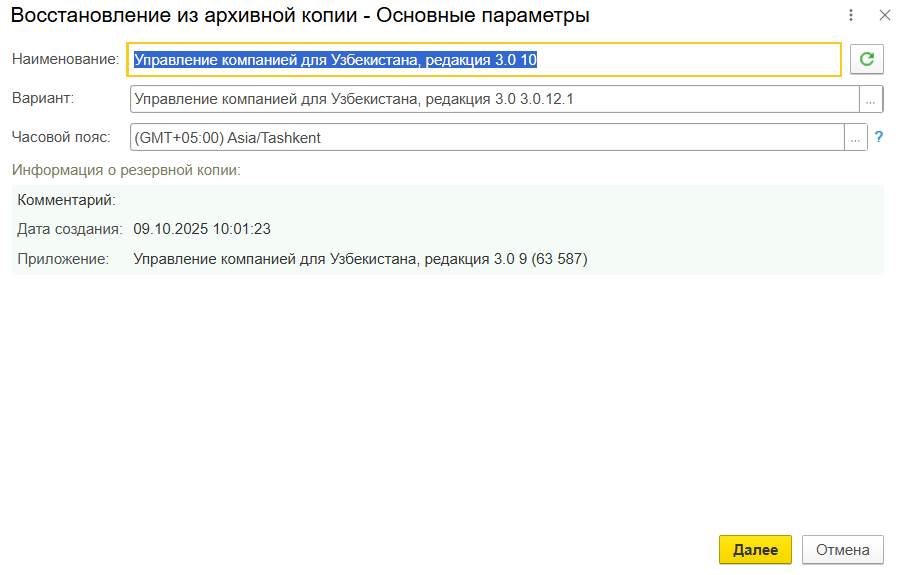This screenshot has height=575, width=901.
Task: Close the restore dialog with X
Action: tap(884, 16)
